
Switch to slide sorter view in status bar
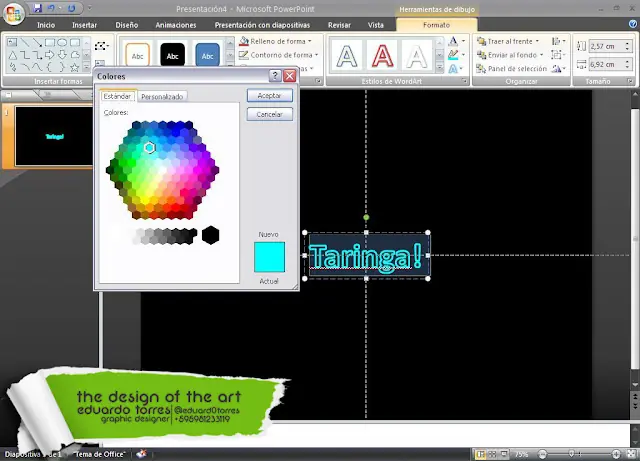(x=493, y=454)
